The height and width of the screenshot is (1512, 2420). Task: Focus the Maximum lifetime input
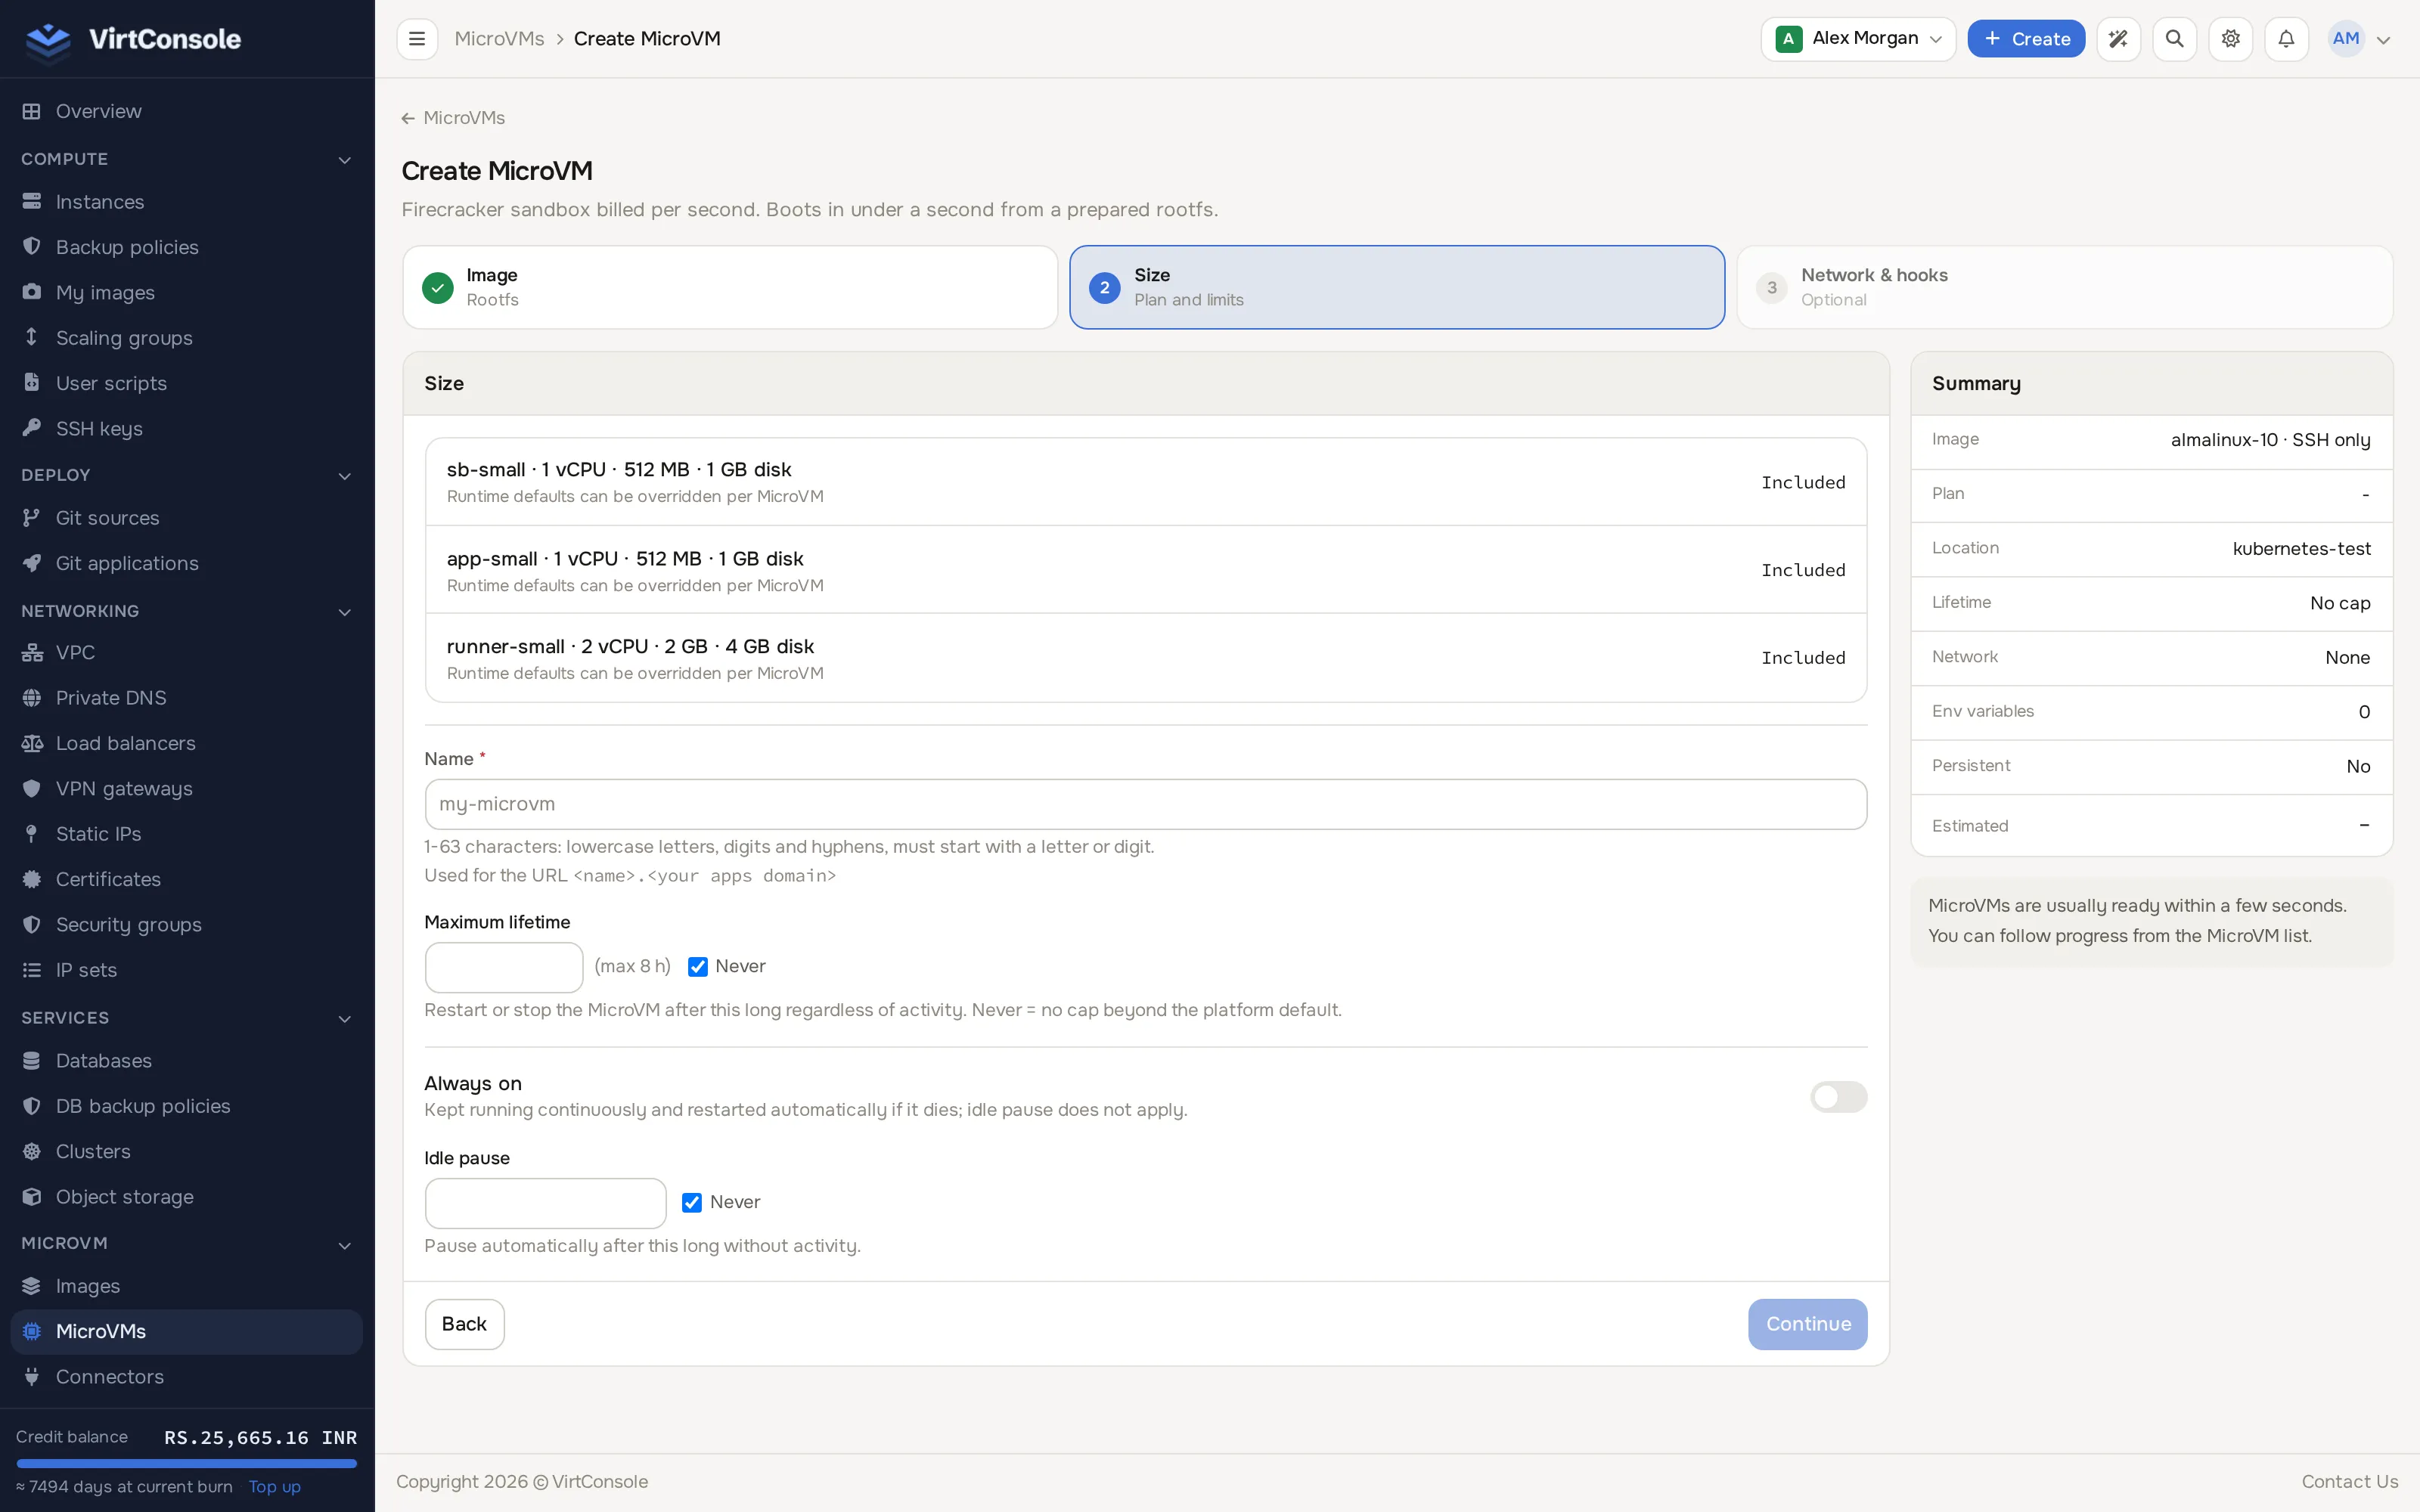coord(504,967)
